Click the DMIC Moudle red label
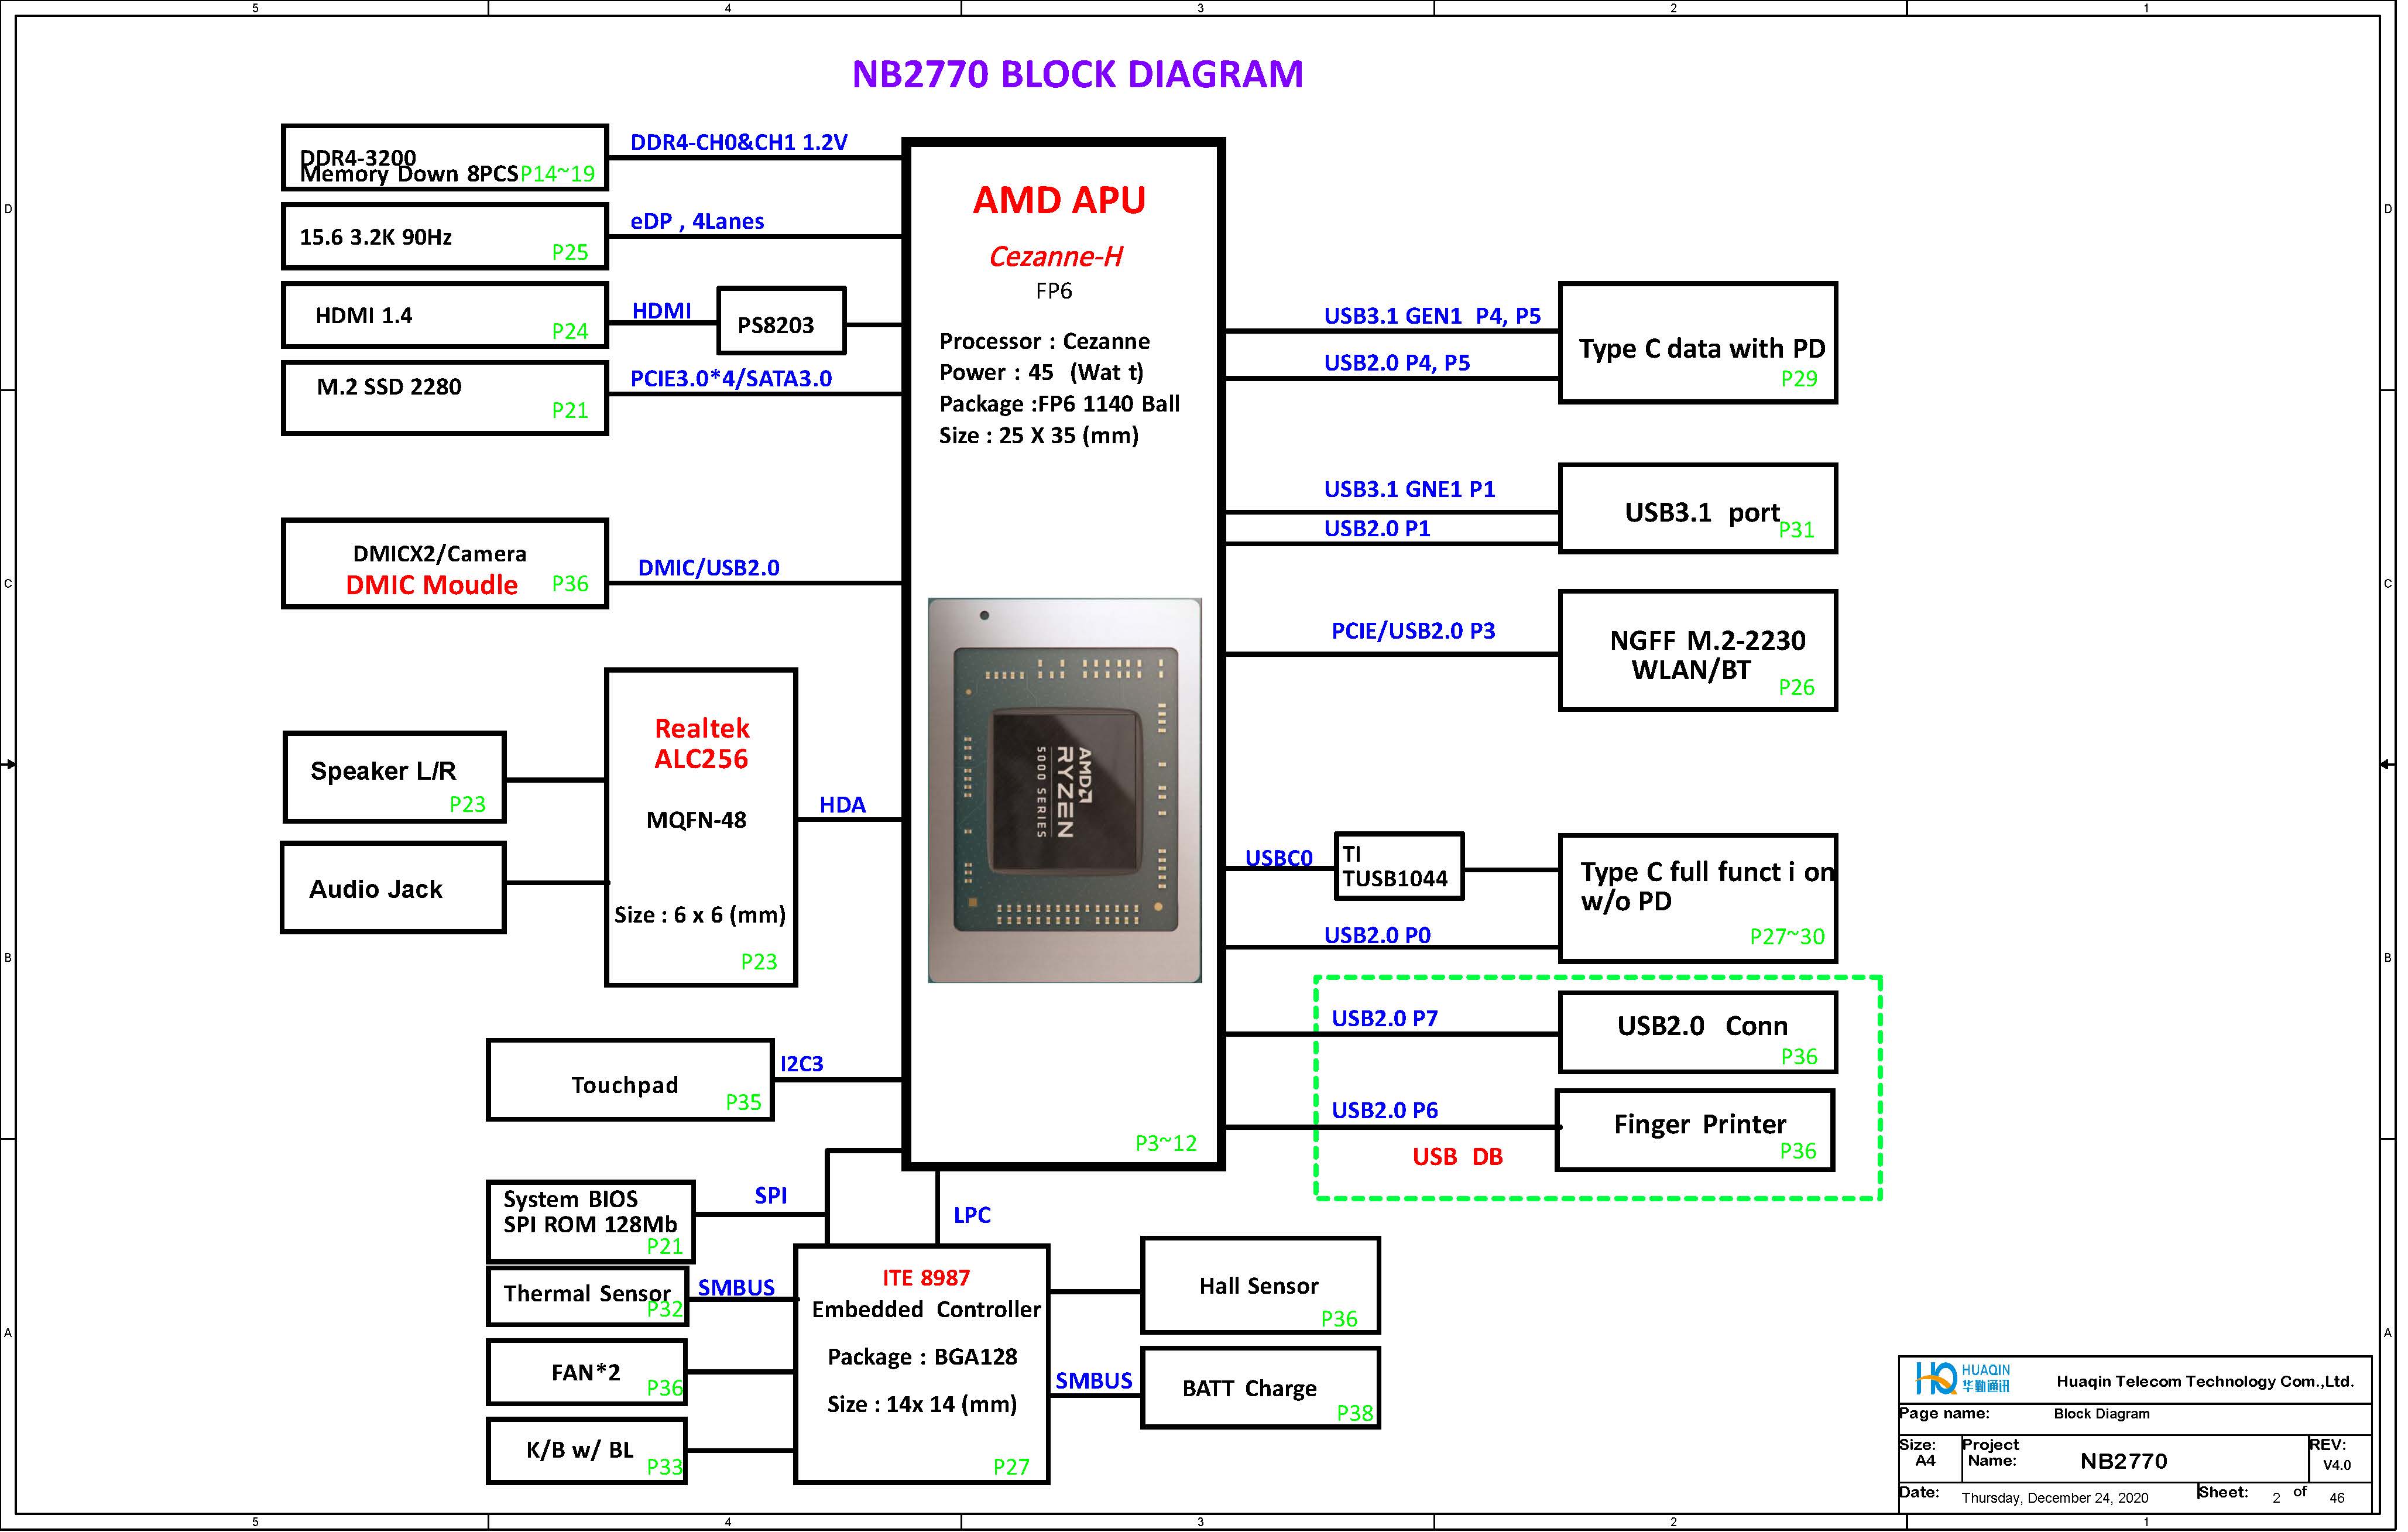This screenshot has width=2408, height=1532. [431, 585]
